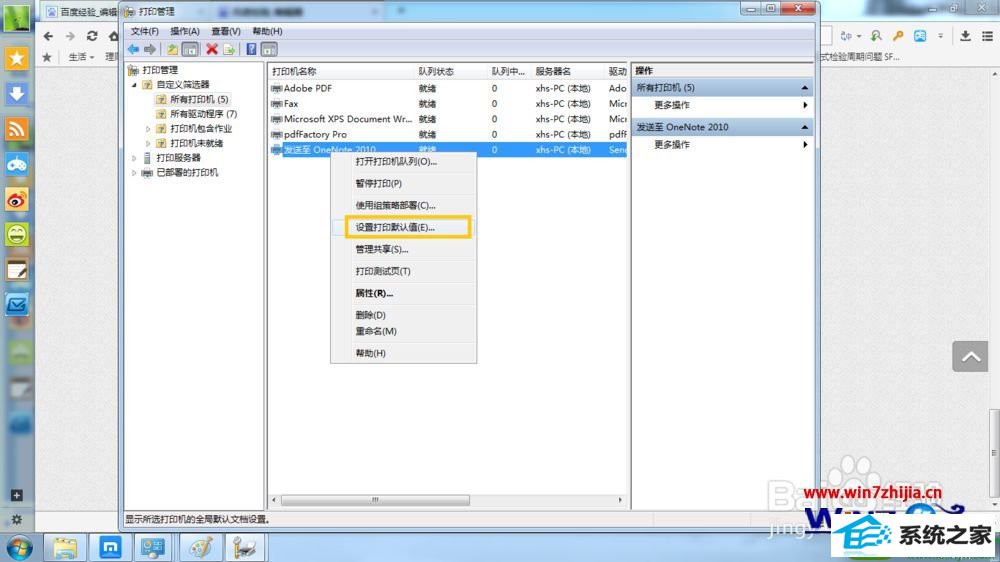This screenshot has width=1000, height=562.
Task: Open the 文件(F) menu
Action: (x=145, y=31)
